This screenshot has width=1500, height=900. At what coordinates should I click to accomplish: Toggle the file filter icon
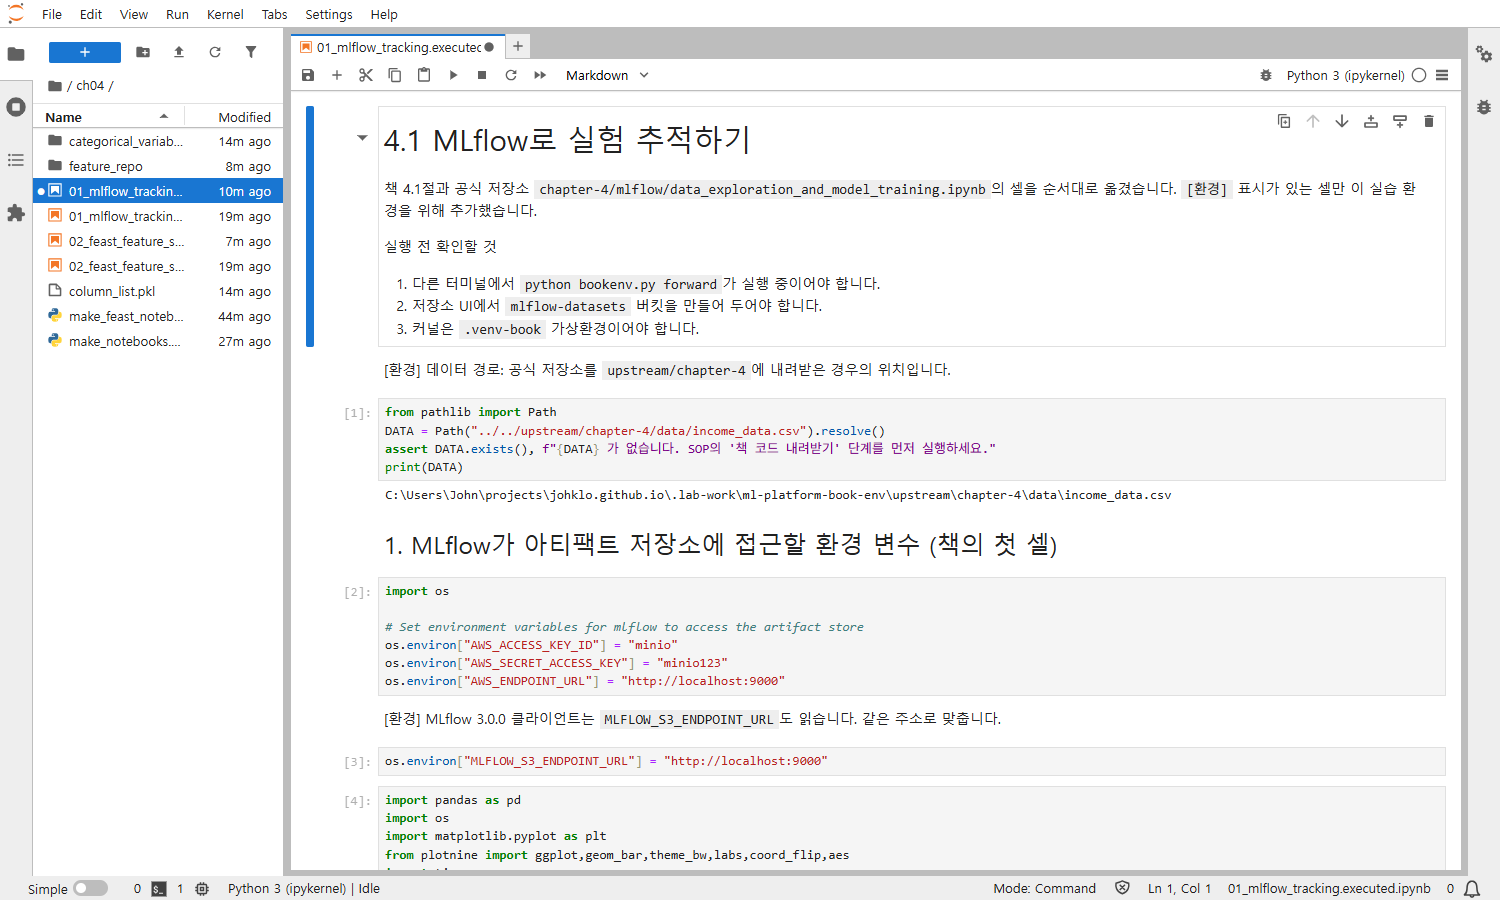(251, 52)
